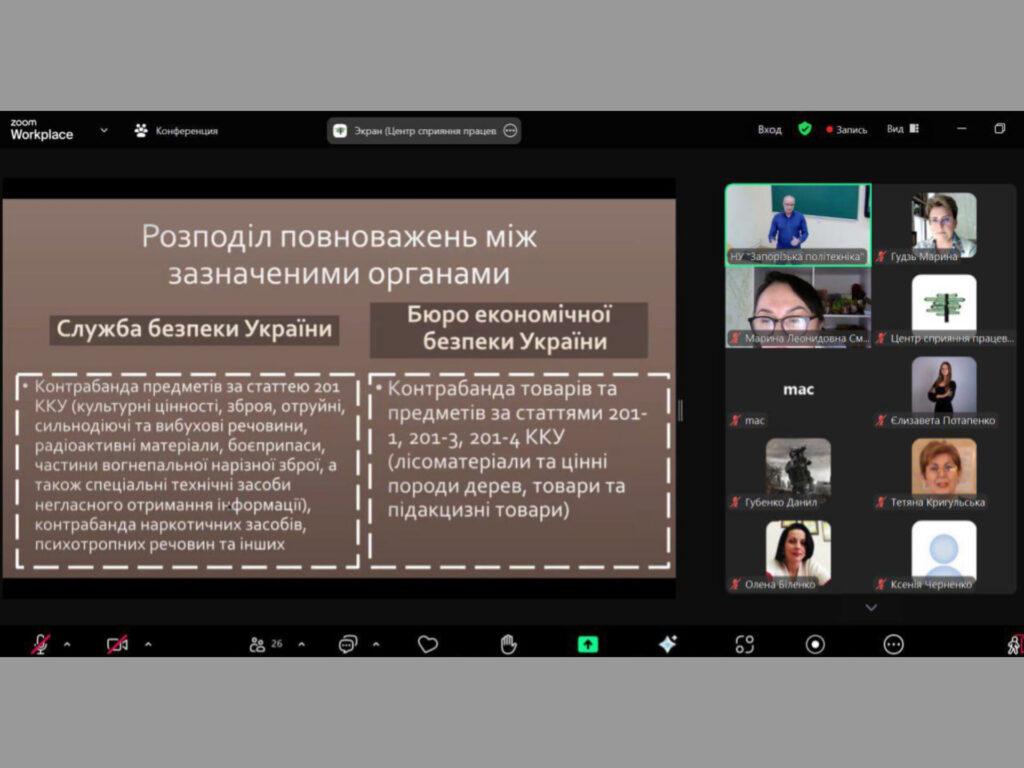This screenshot has width=1024, height=768.
Task: Open the Конференция meeting info menu
Action: 176,131
